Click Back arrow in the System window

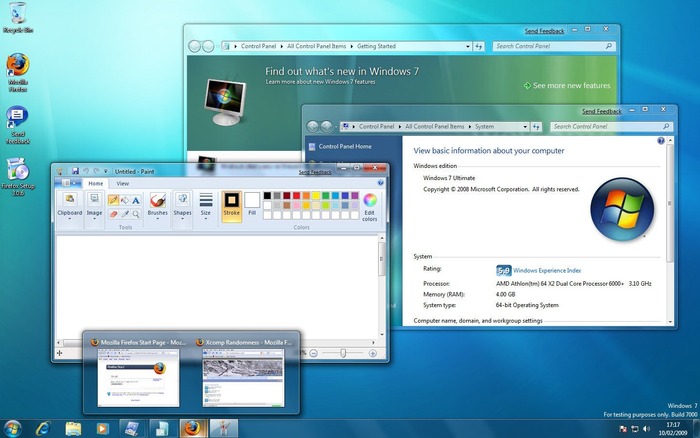(312, 126)
